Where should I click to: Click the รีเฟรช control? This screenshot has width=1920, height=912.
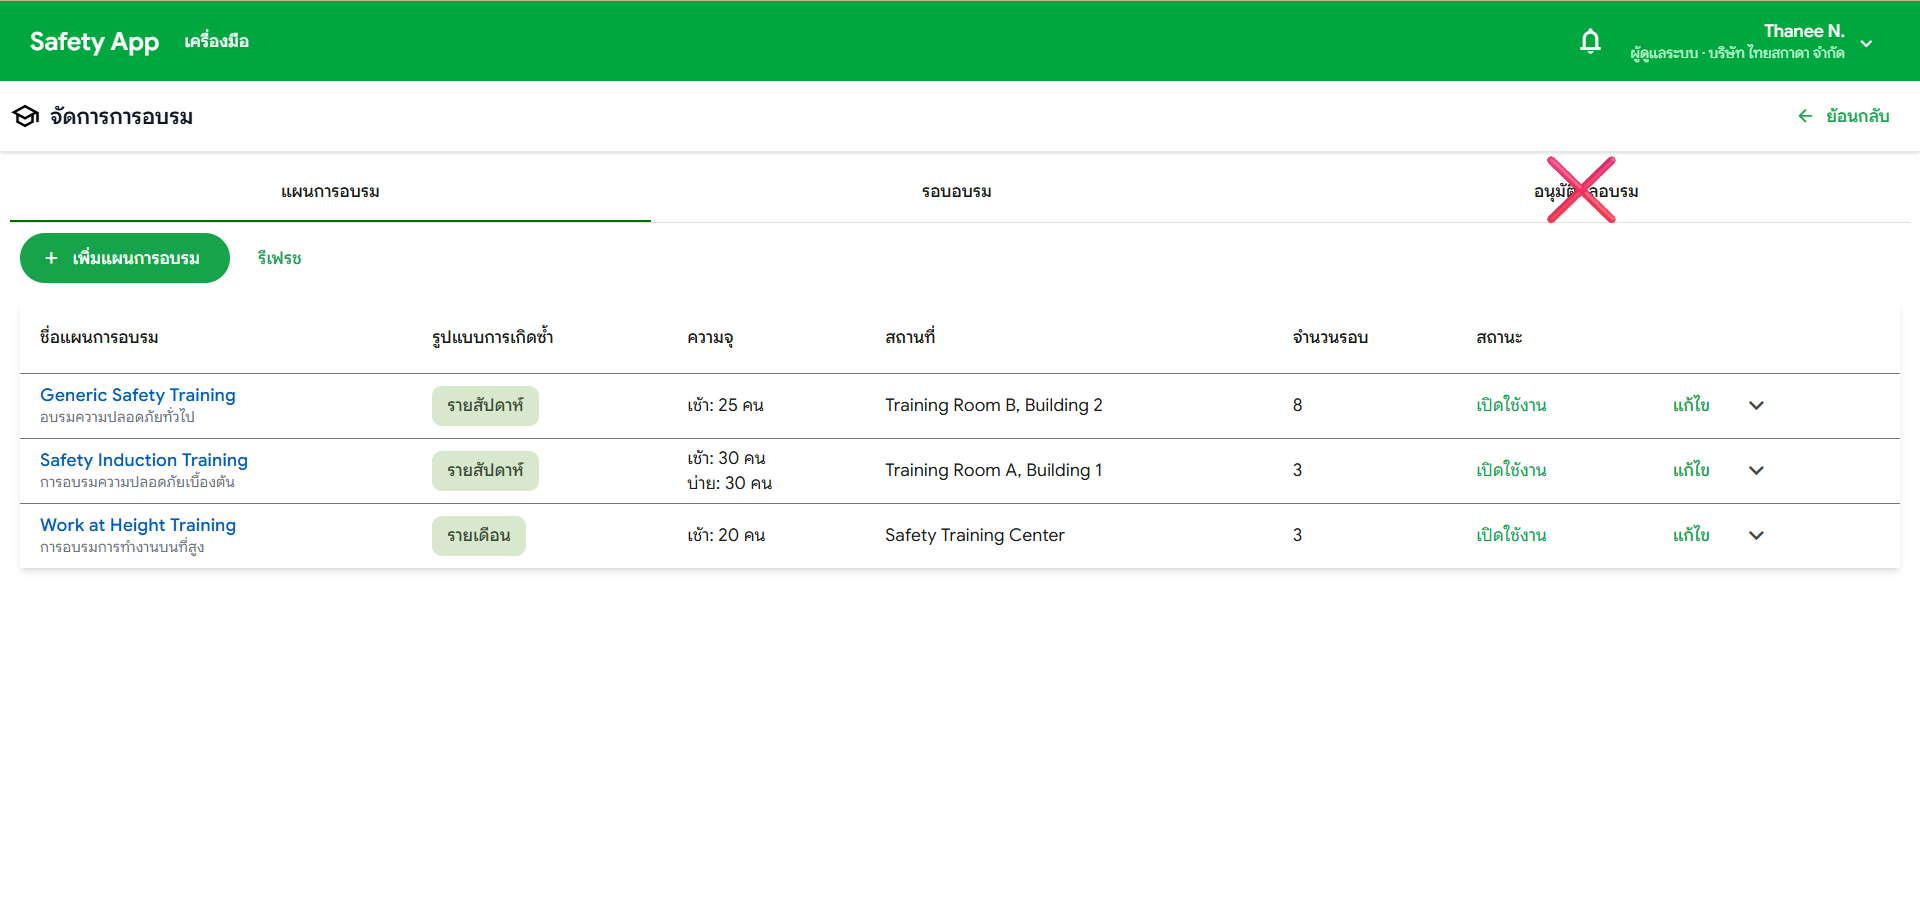click(x=278, y=258)
